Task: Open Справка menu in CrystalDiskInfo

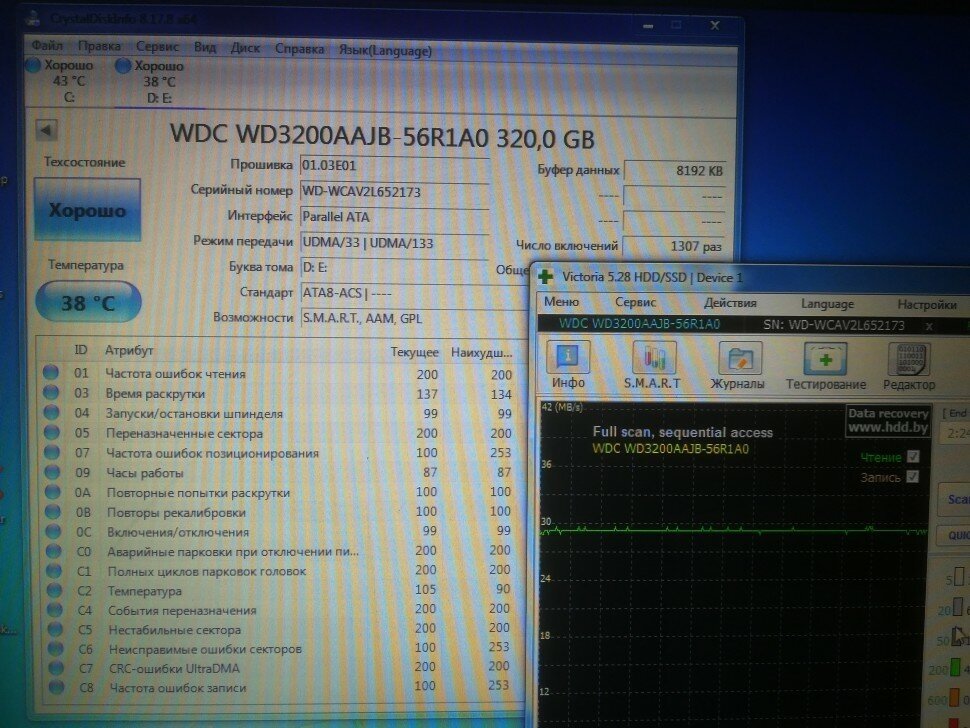Action: click(x=299, y=48)
